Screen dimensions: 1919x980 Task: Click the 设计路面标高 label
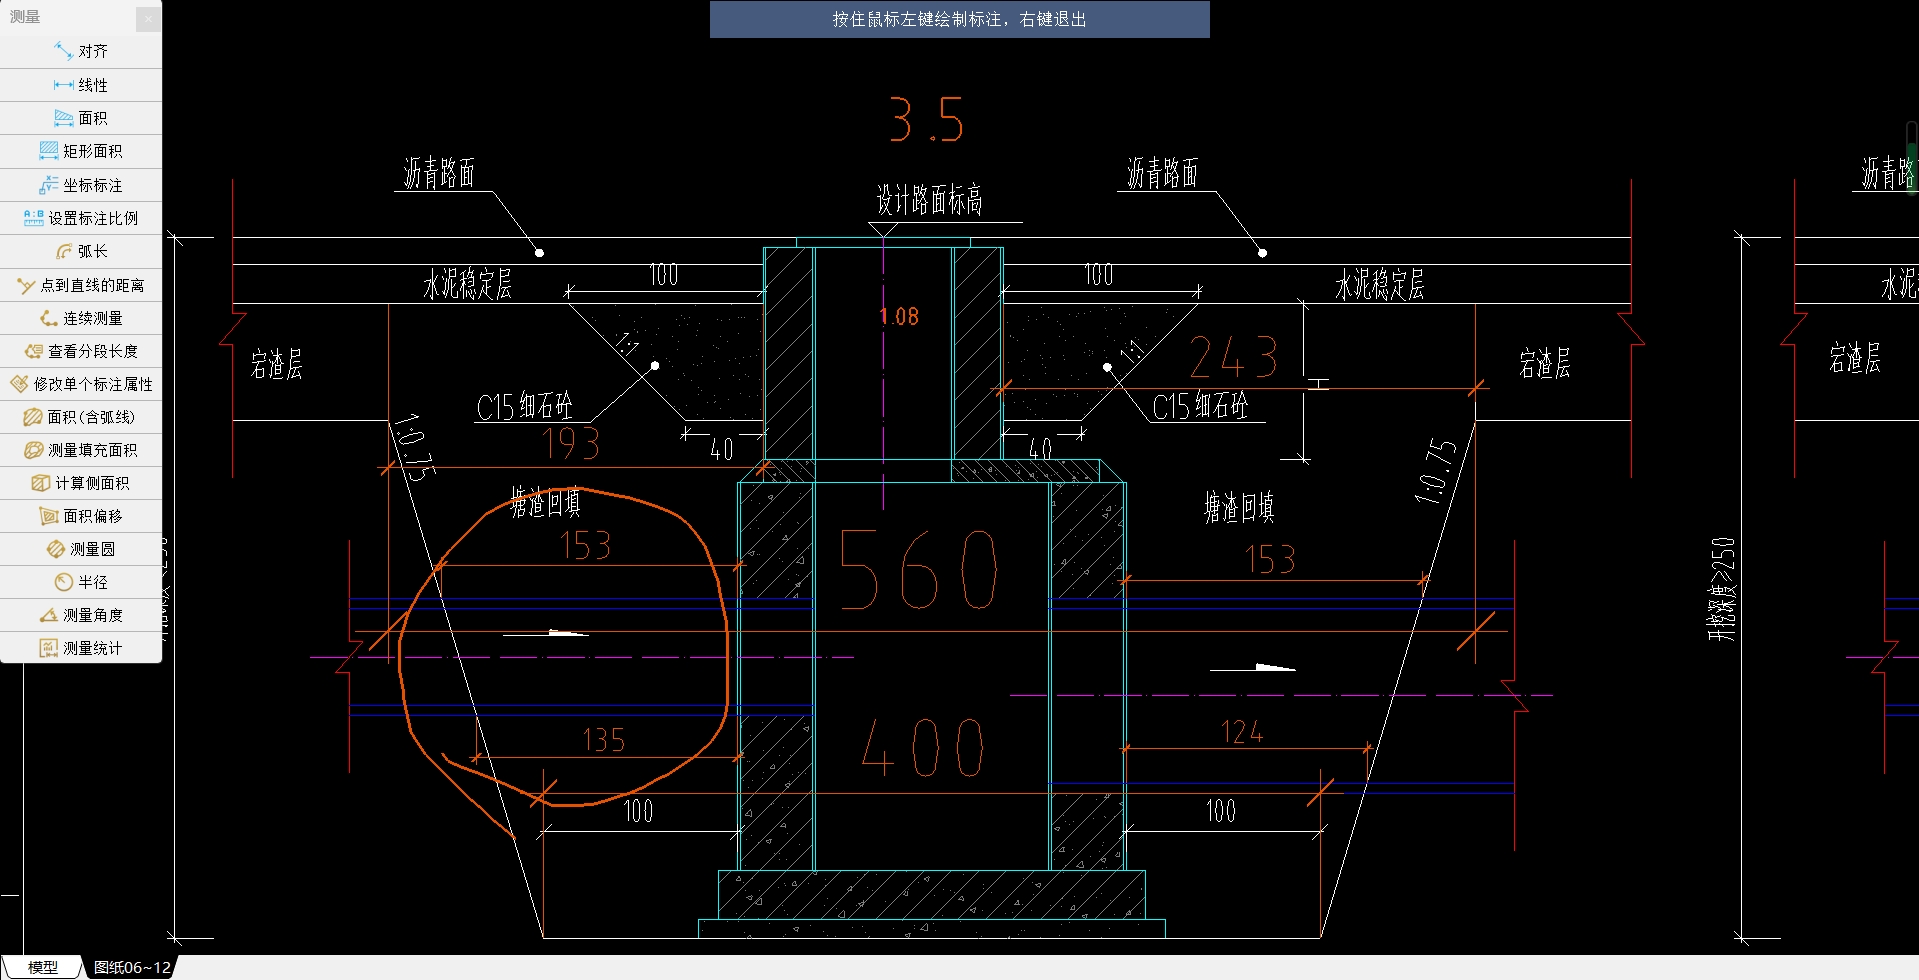pyautogui.click(x=929, y=200)
